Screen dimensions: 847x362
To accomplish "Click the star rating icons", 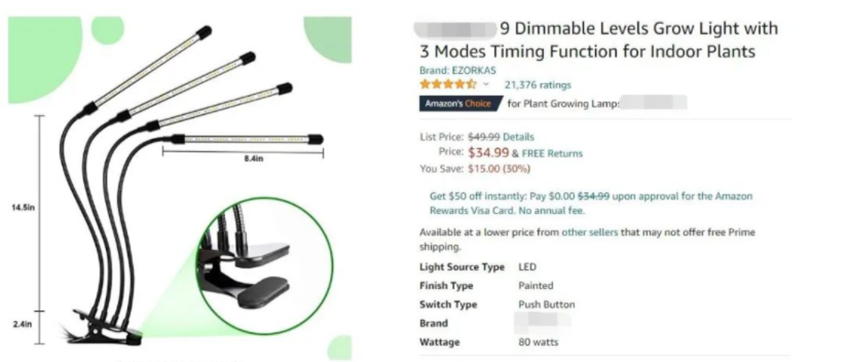I will click(x=448, y=84).
